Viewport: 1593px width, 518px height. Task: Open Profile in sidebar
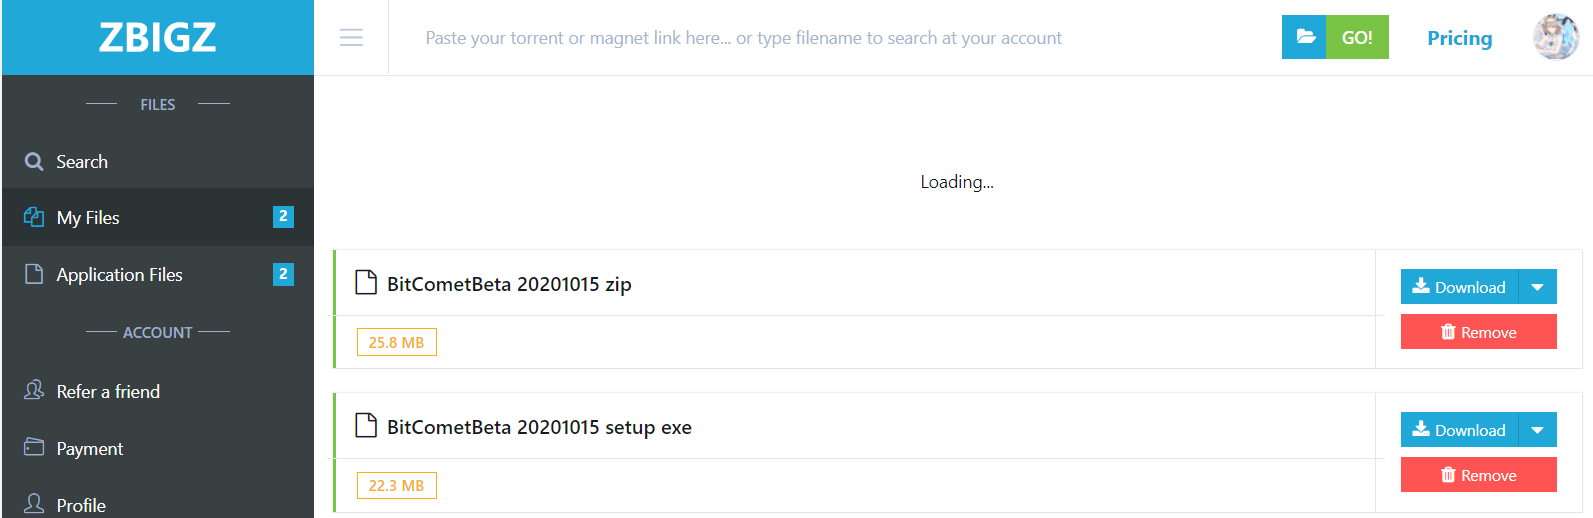tap(158, 504)
